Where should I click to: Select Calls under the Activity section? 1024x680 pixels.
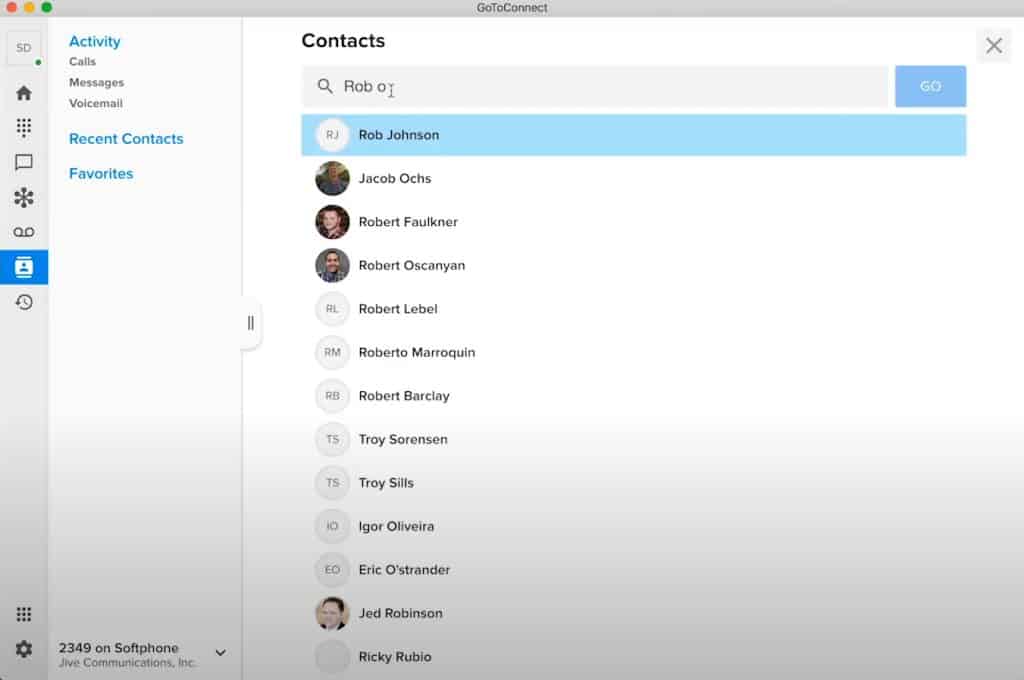(x=82, y=61)
